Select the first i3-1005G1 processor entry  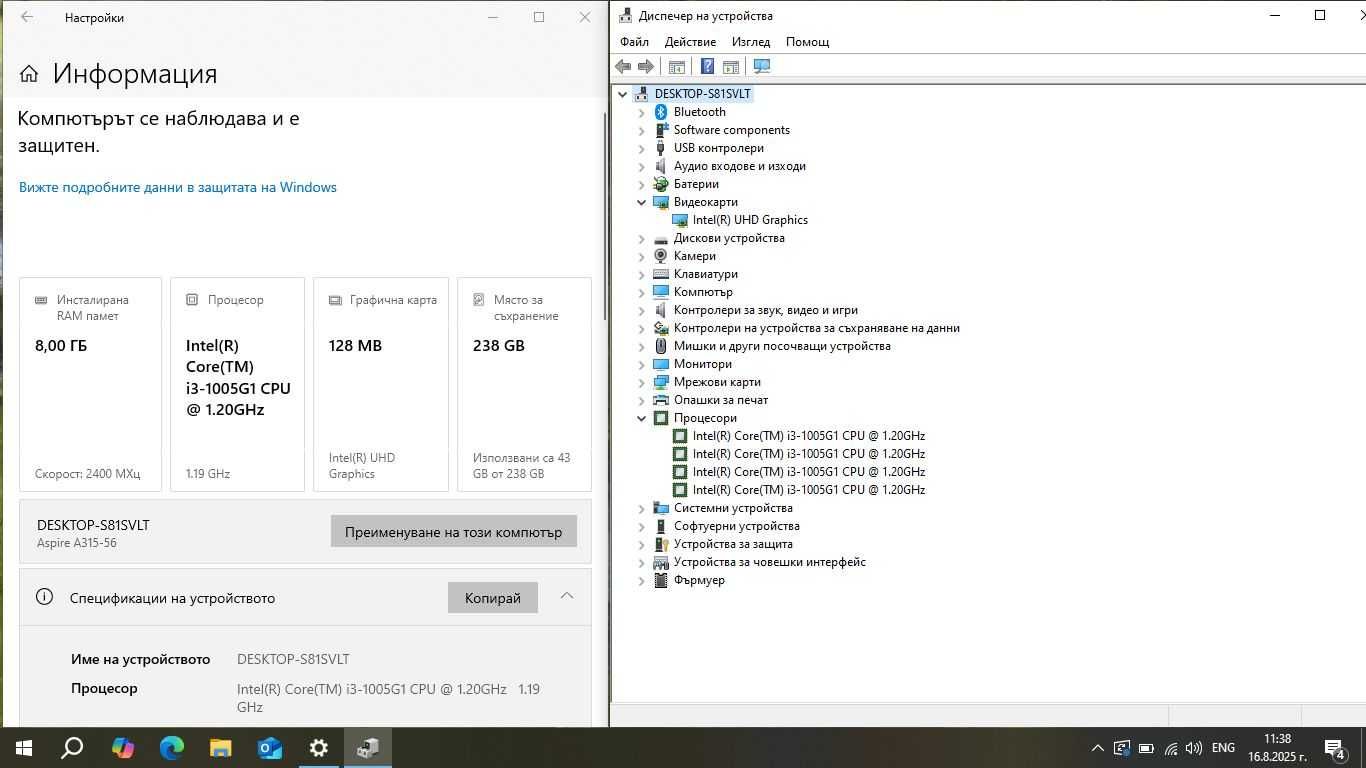(x=808, y=436)
